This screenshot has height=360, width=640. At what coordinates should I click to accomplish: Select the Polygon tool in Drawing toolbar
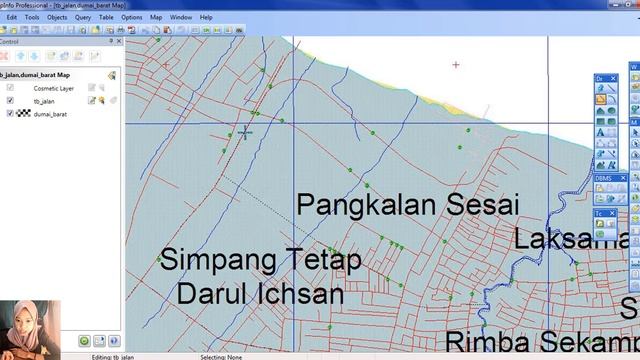pyautogui.click(x=600, y=110)
